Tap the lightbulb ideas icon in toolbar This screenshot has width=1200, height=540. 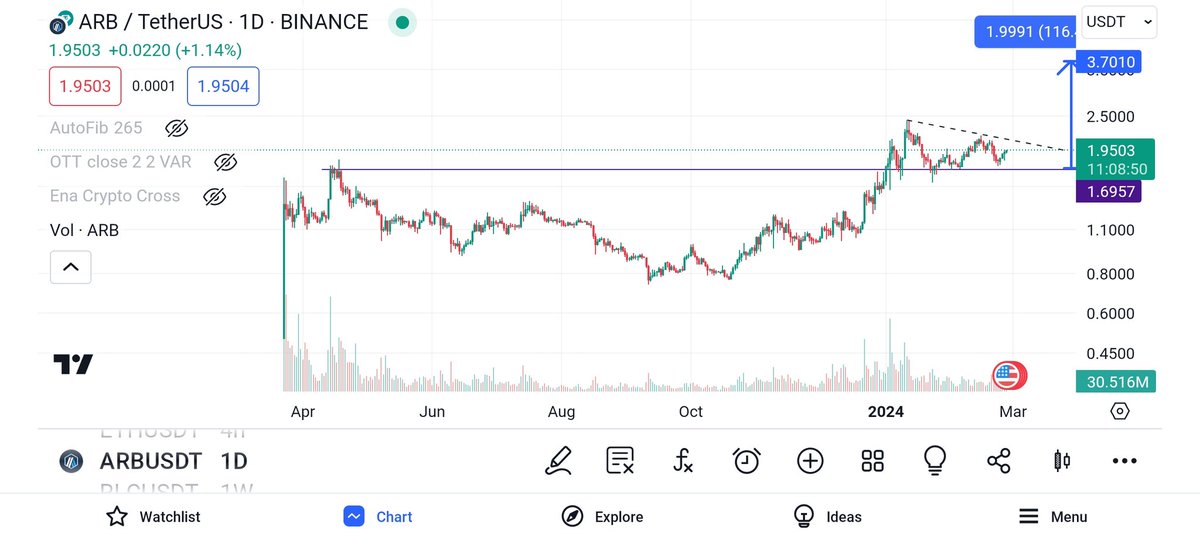(x=935, y=460)
